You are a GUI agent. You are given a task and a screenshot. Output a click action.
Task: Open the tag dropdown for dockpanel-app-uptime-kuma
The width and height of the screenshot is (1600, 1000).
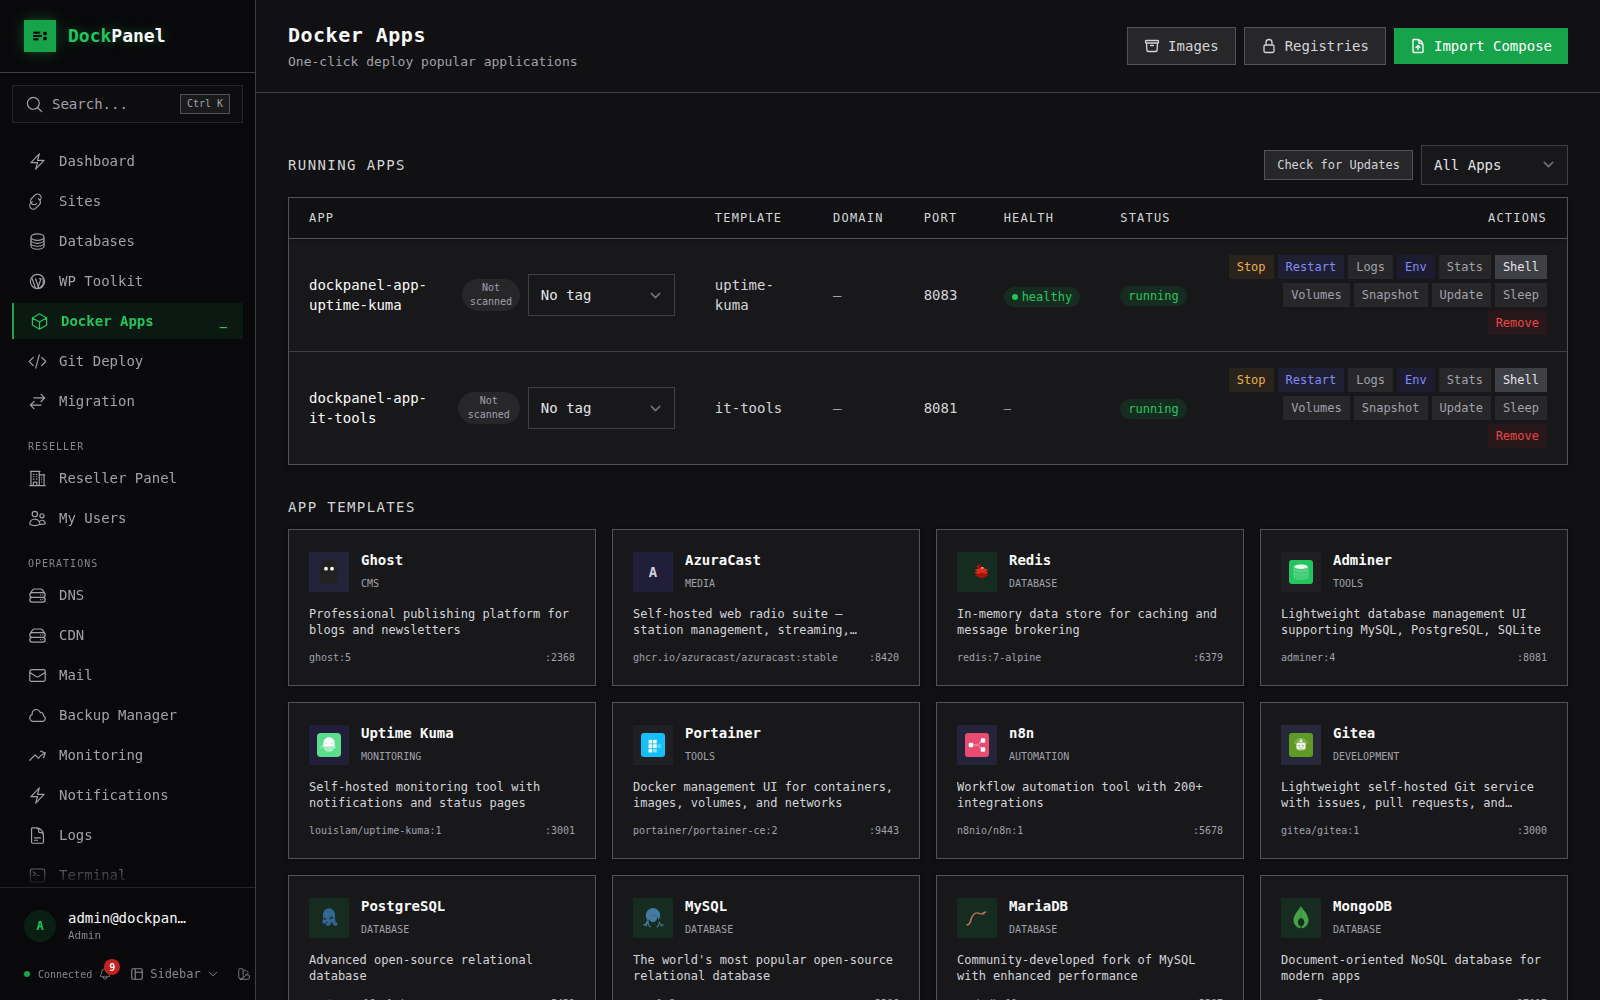601,295
